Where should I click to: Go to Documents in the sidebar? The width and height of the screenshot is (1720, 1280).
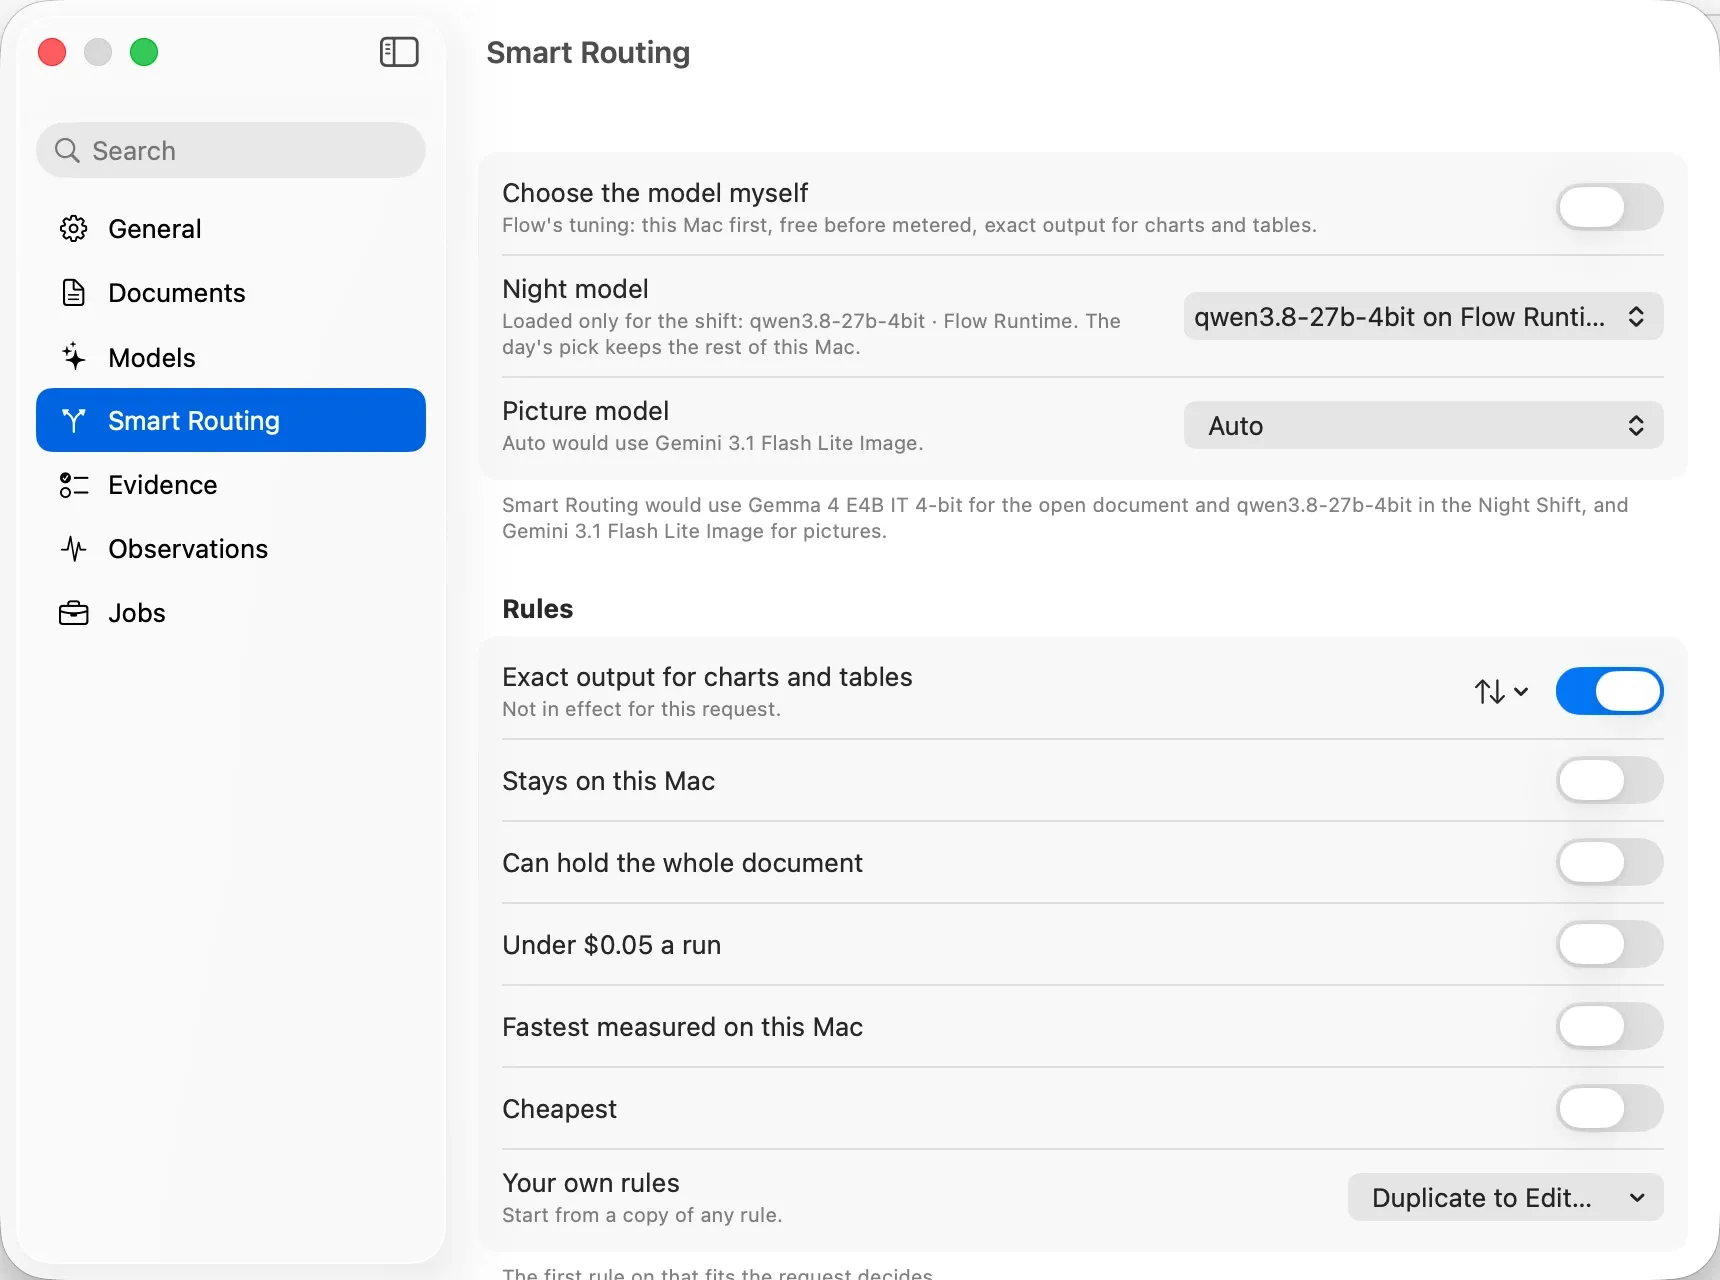[231, 293]
